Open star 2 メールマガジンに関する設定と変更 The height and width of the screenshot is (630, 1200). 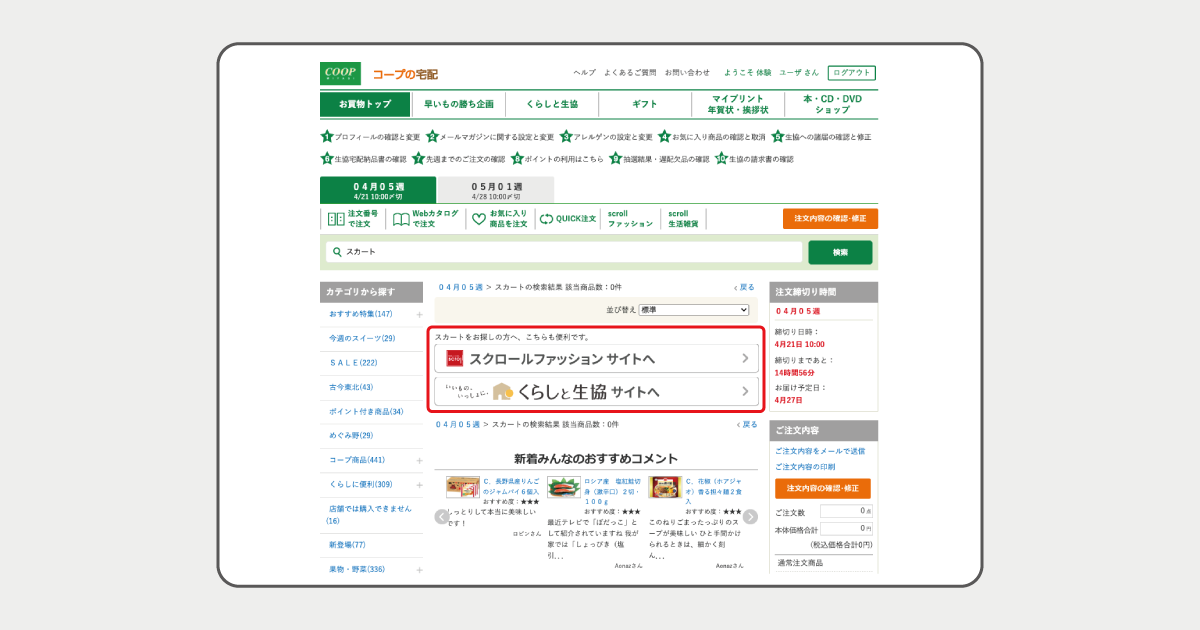490,137
